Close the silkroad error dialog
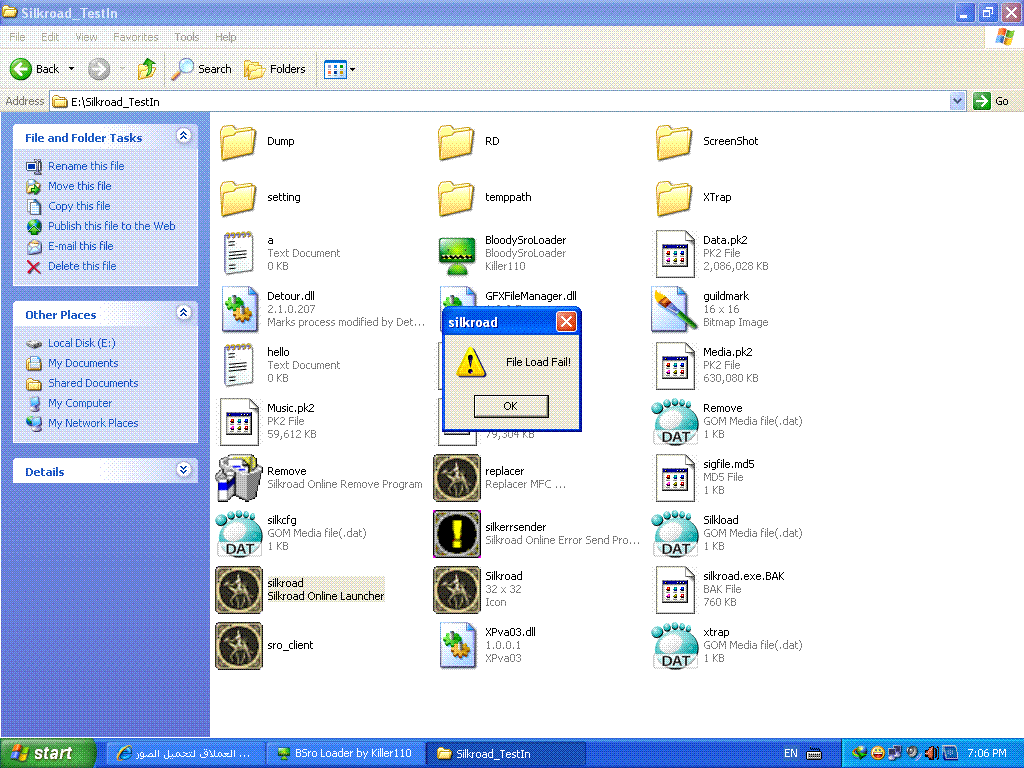 pos(566,321)
